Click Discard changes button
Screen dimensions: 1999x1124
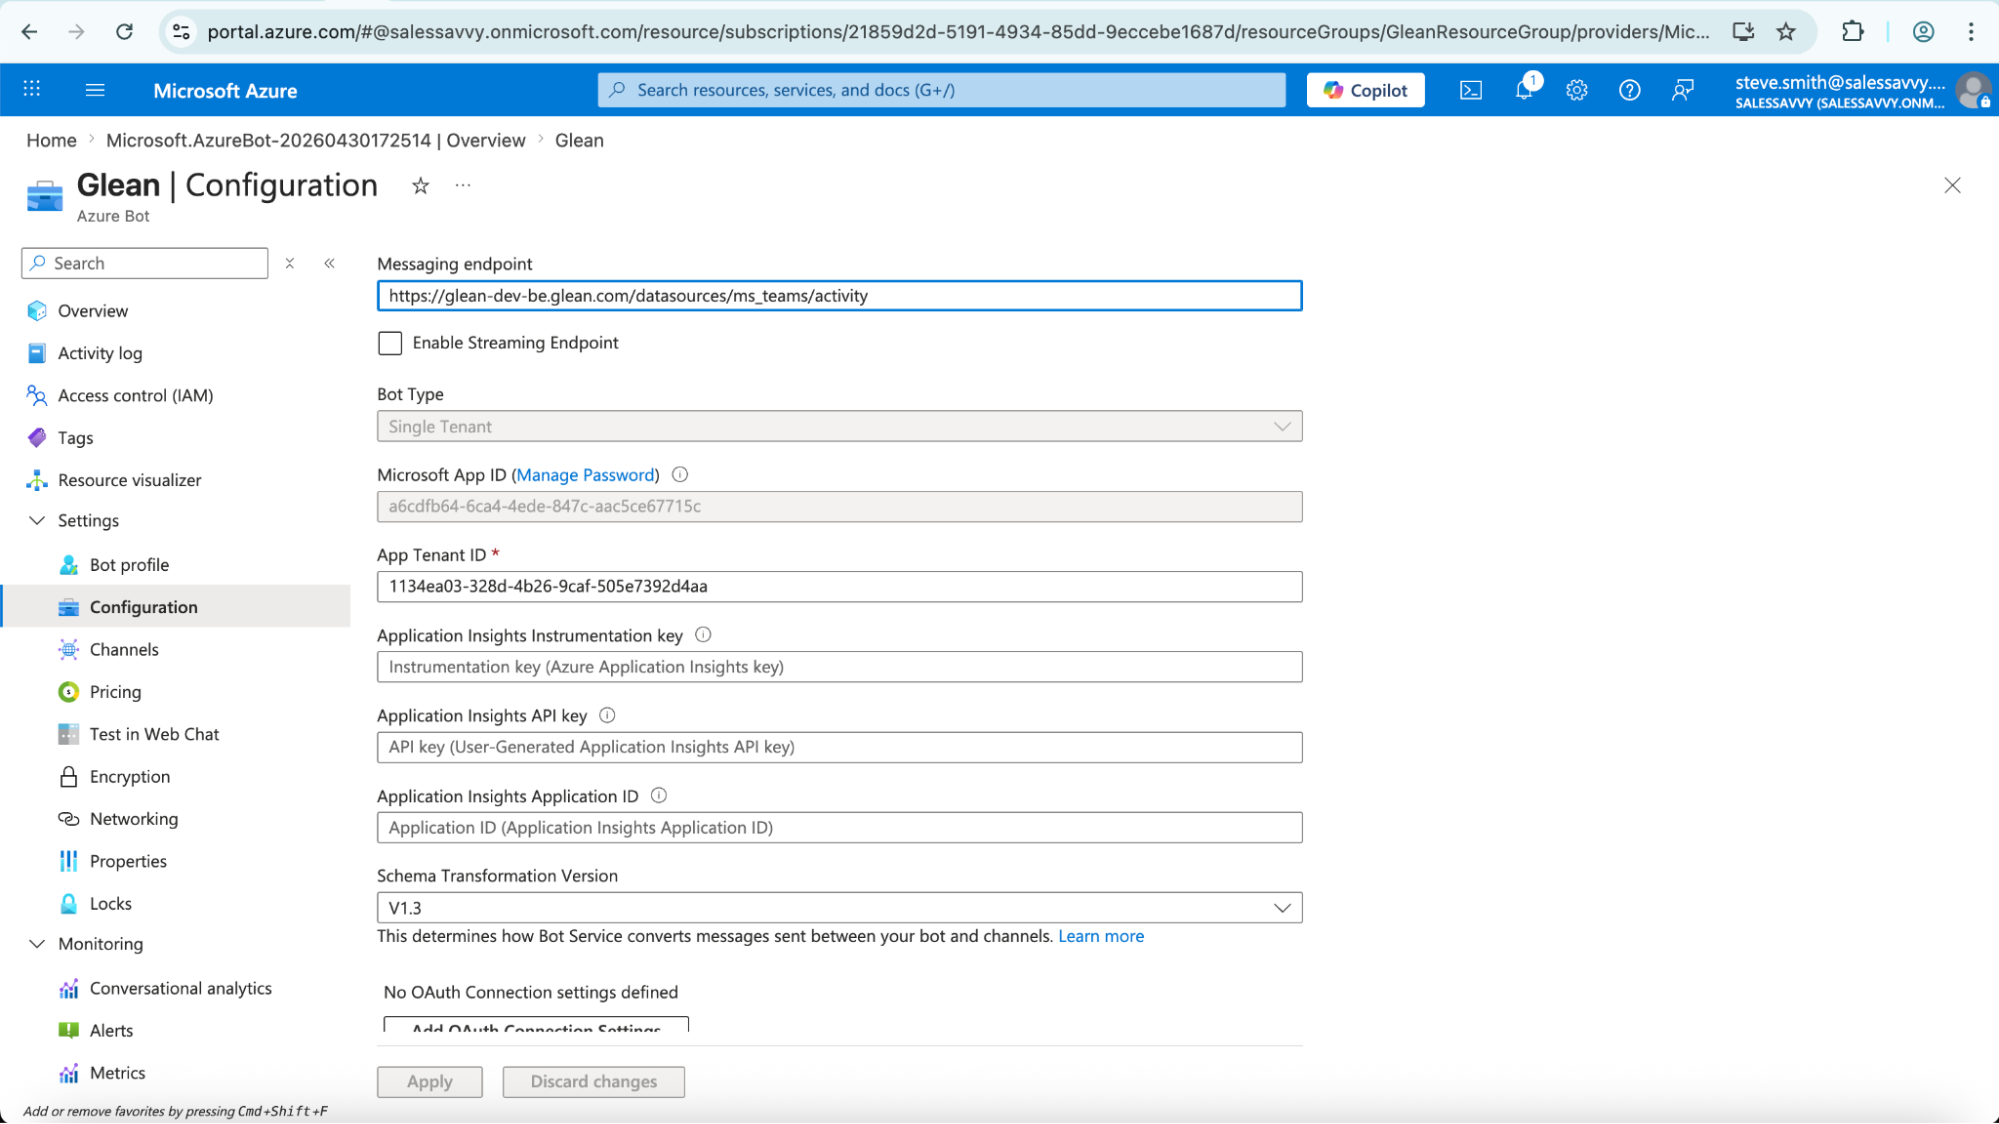tap(594, 1082)
